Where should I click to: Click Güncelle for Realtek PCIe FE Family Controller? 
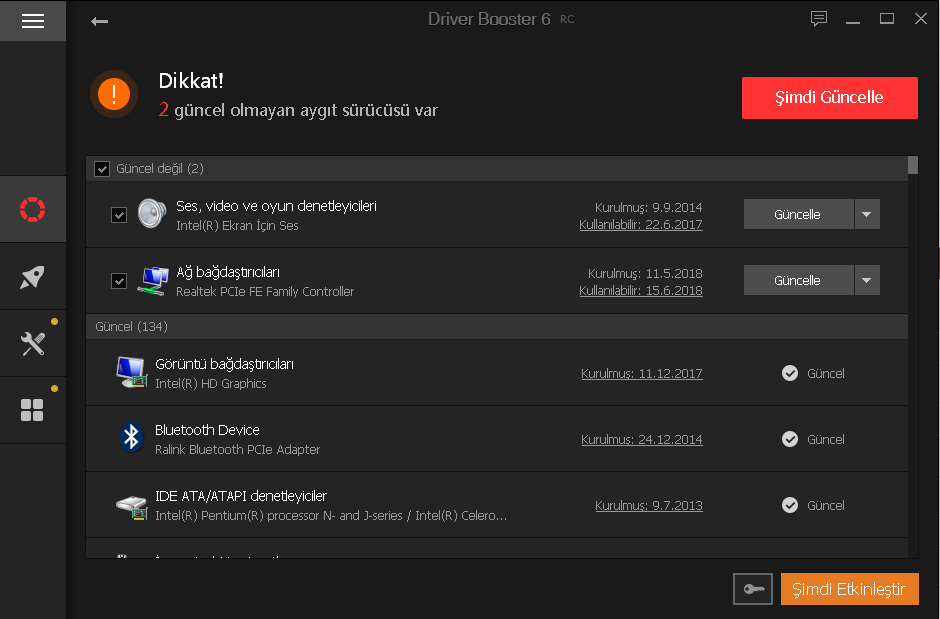pyautogui.click(x=799, y=280)
